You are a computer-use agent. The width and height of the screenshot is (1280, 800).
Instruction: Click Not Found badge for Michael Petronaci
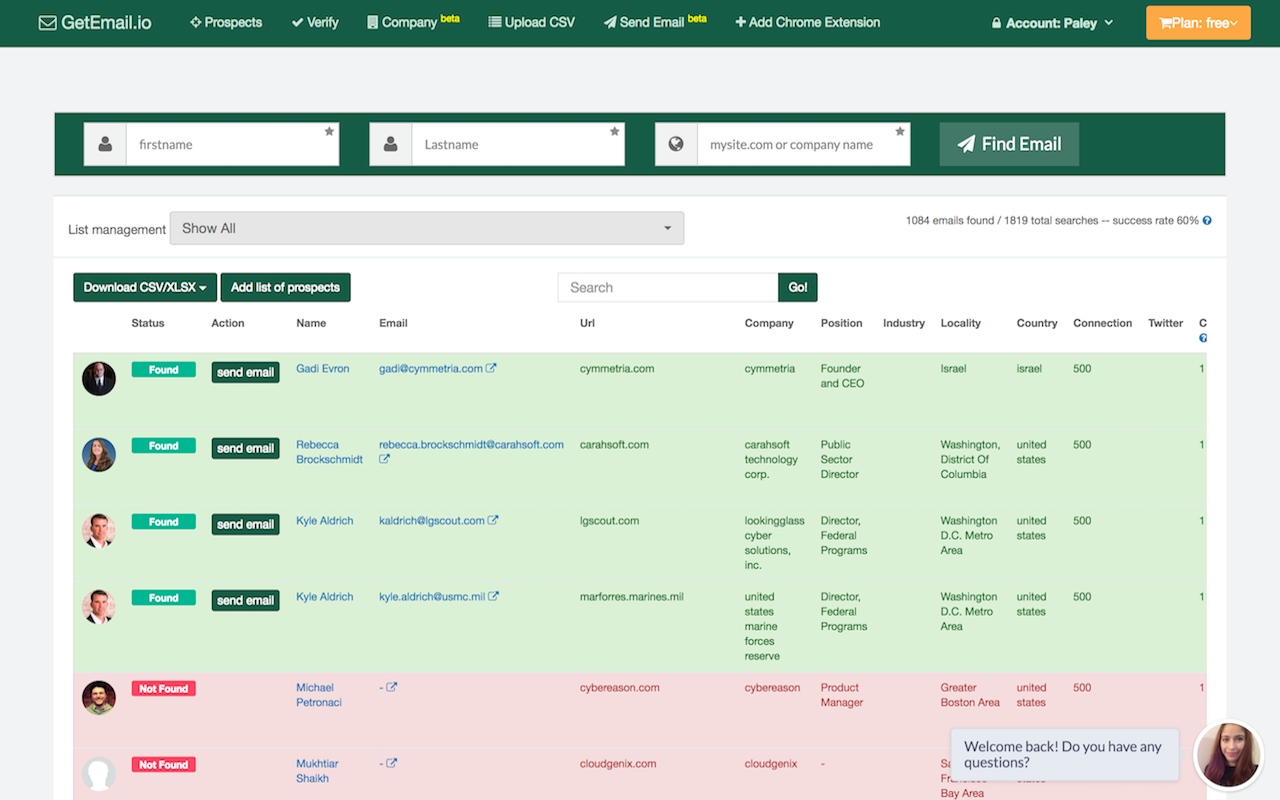[164, 688]
